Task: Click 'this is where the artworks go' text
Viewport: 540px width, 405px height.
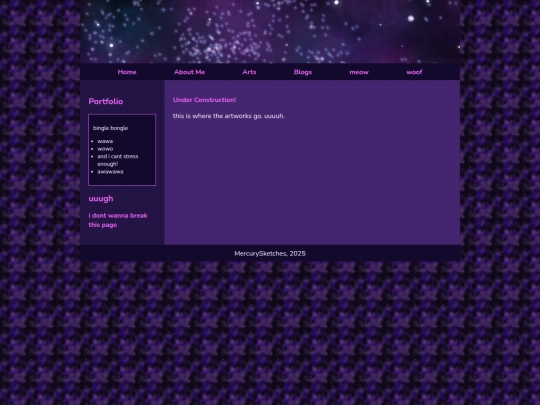Action: [x=229, y=116]
